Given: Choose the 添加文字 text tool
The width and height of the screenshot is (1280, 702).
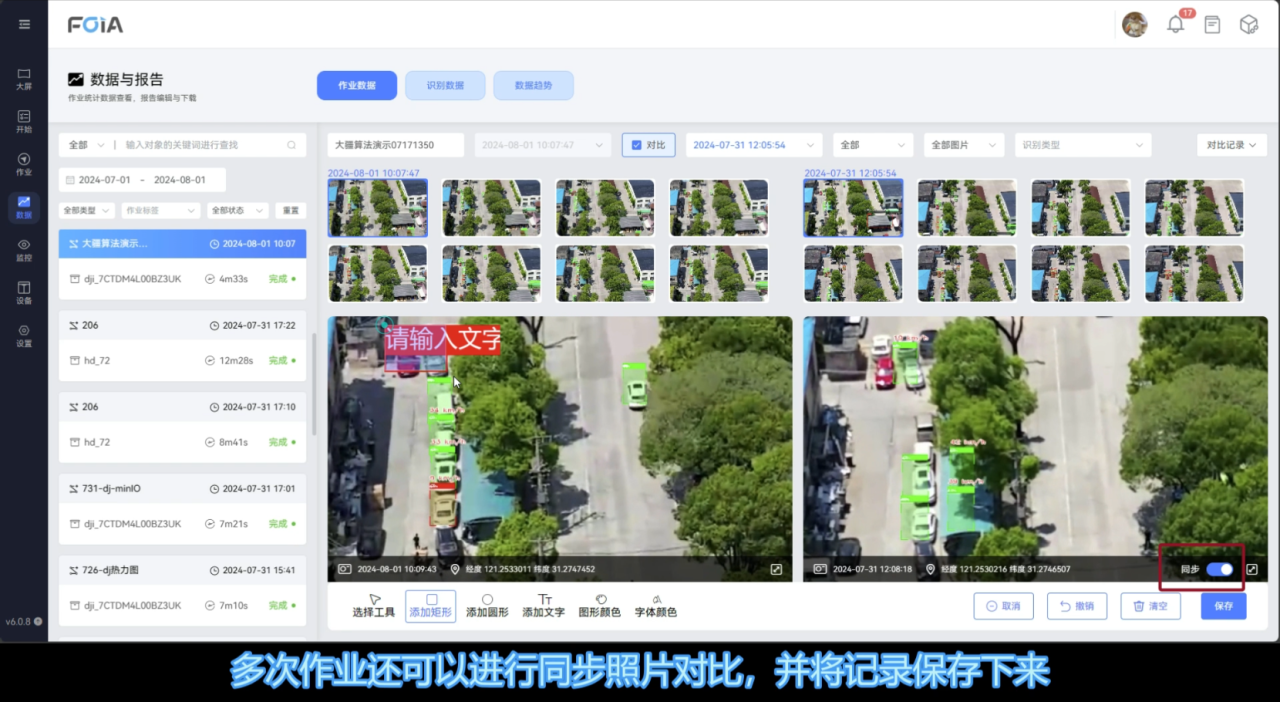Looking at the screenshot, I should tap(543, 606).
